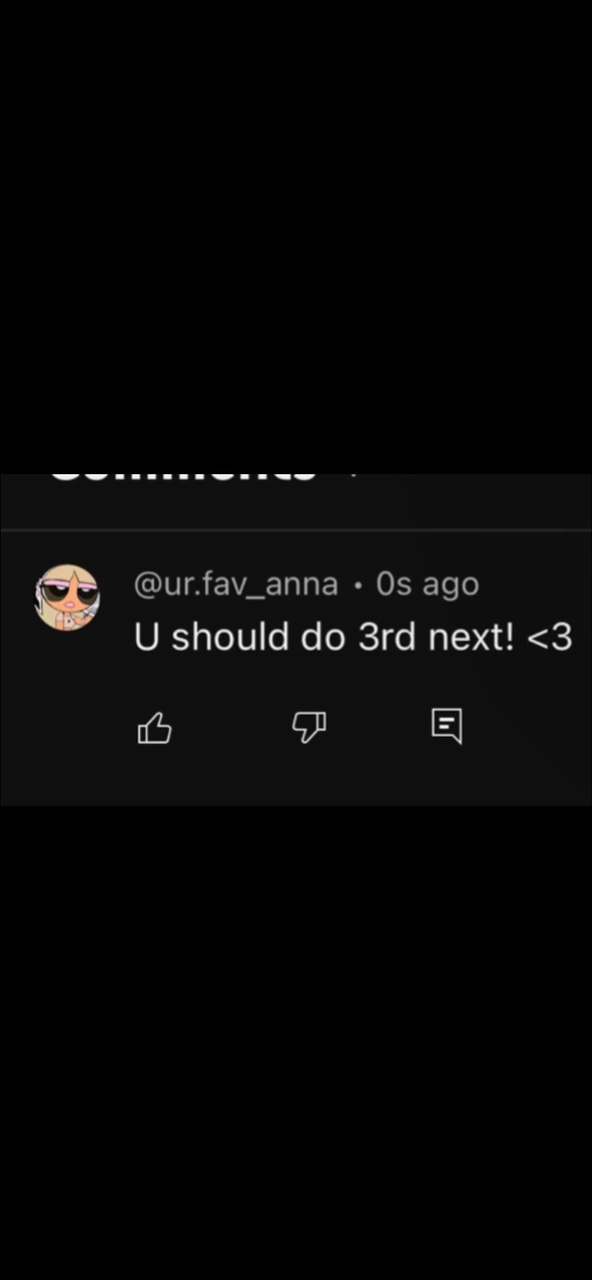Dislike the comment from @ur.fav_anna
Screen dimensions: 592x1280
click(308, 727)
